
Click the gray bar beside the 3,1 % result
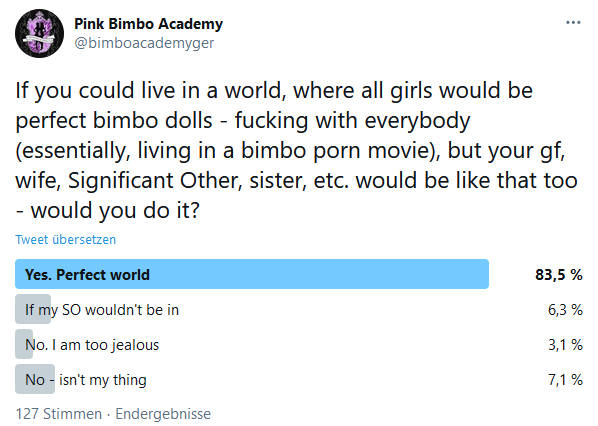[24, 344]
